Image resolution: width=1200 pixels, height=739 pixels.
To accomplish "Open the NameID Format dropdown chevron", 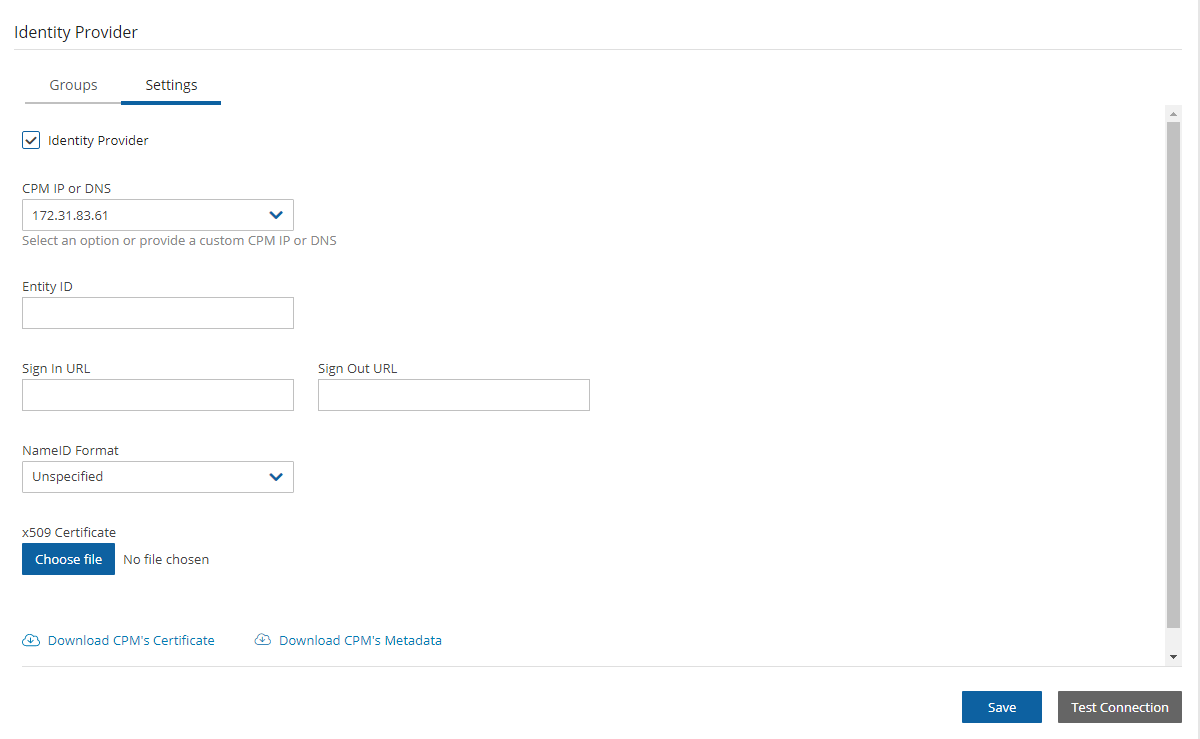I will point(276,477).
